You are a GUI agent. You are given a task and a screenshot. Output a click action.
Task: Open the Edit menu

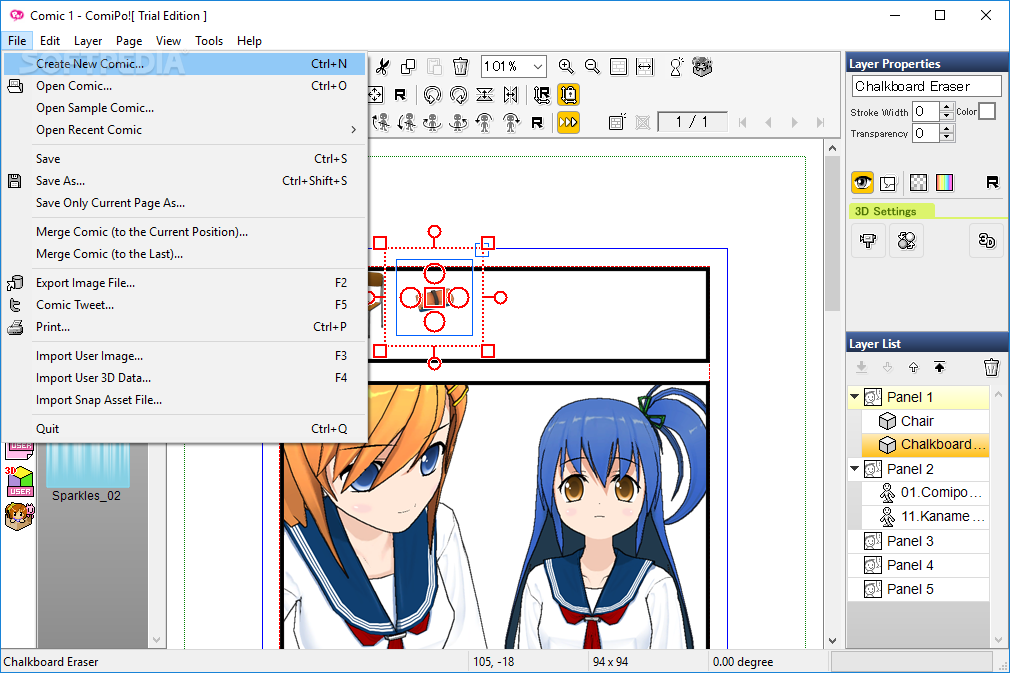(50, 41)
